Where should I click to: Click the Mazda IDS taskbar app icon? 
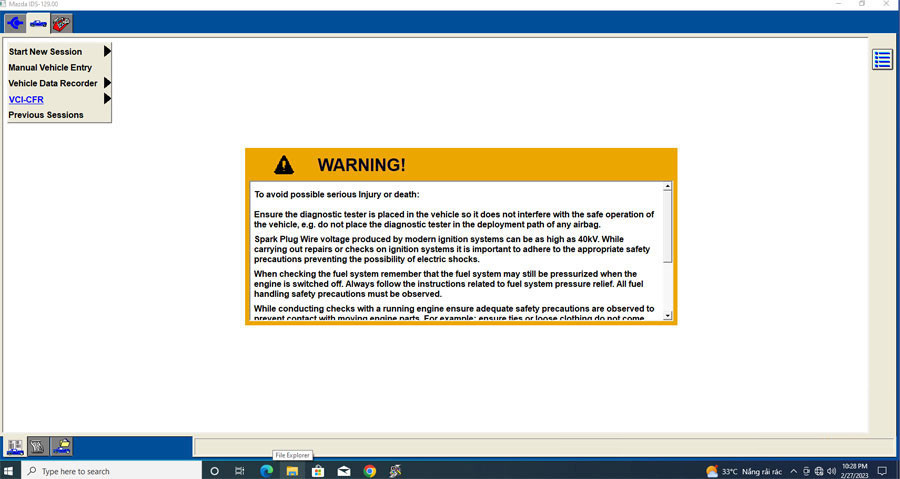[x=396, y=471]
